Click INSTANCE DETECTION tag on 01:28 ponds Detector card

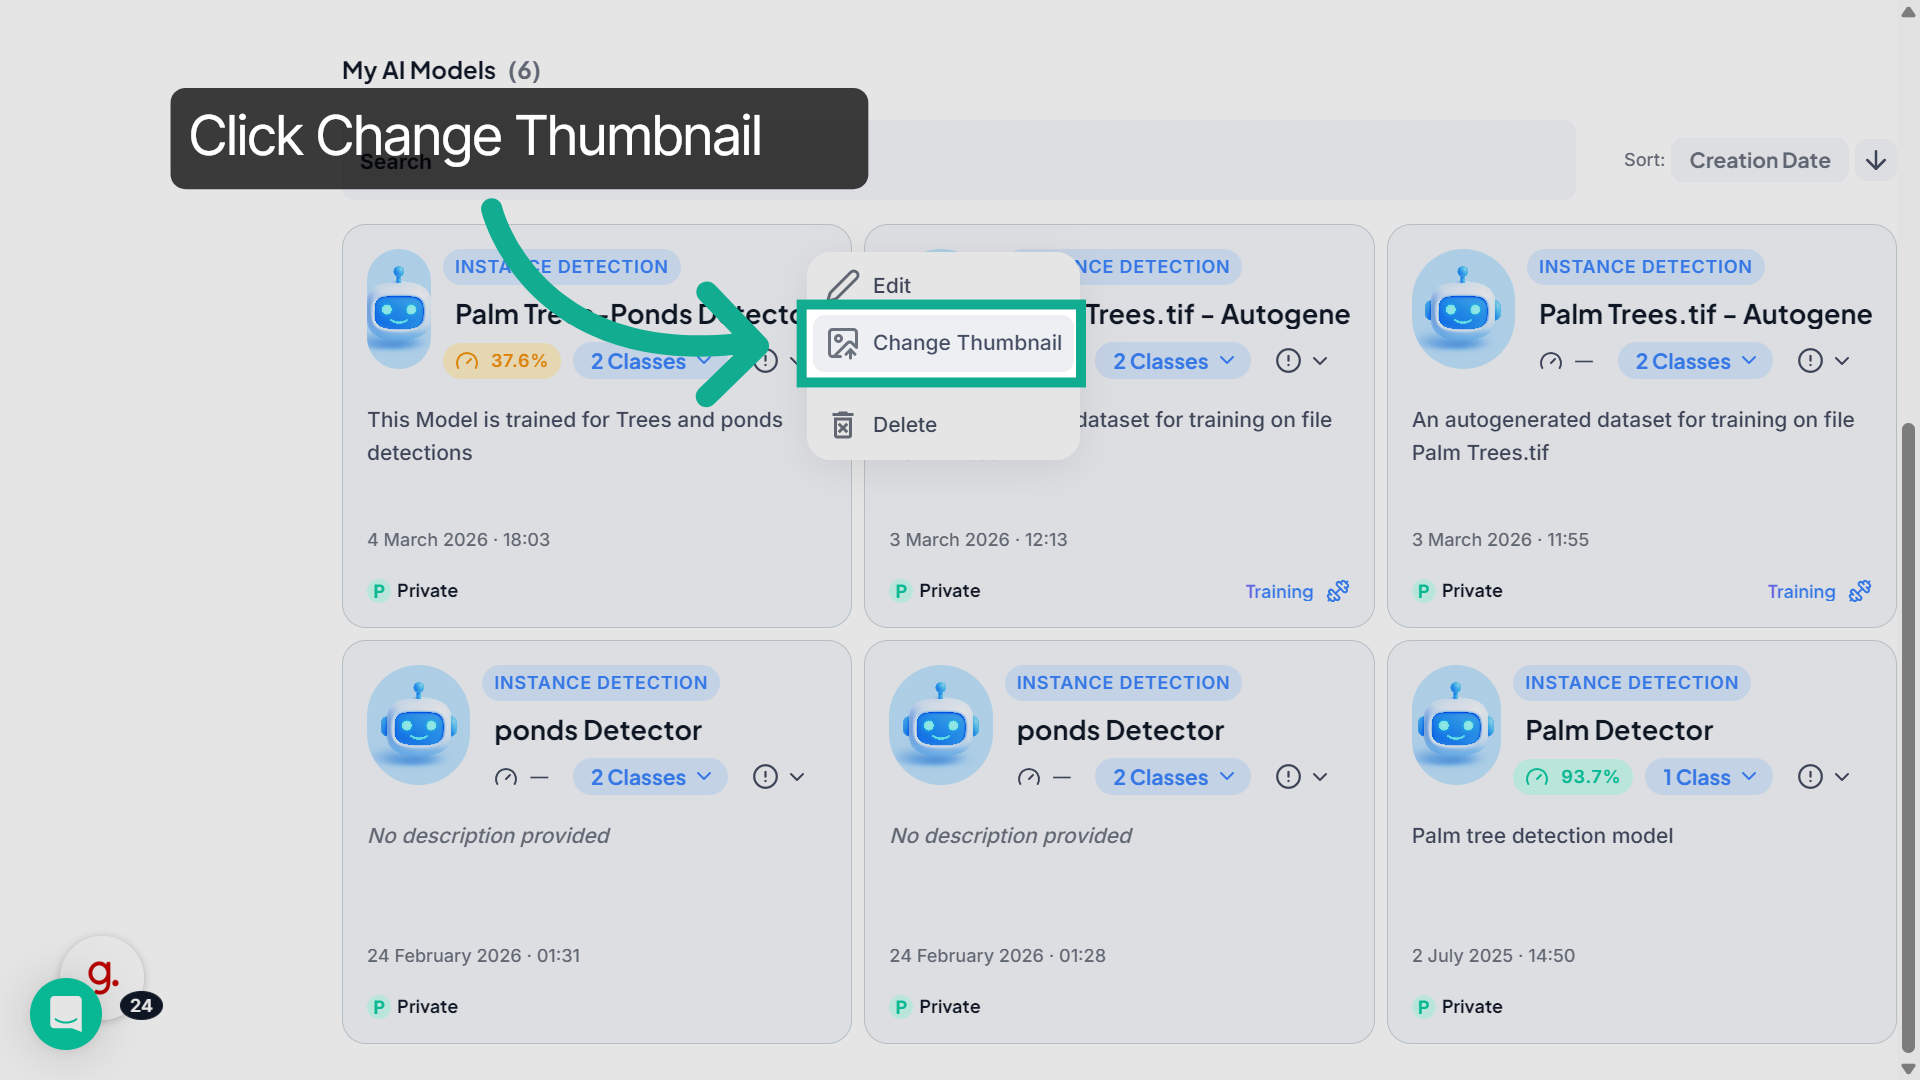(1123, 683)
